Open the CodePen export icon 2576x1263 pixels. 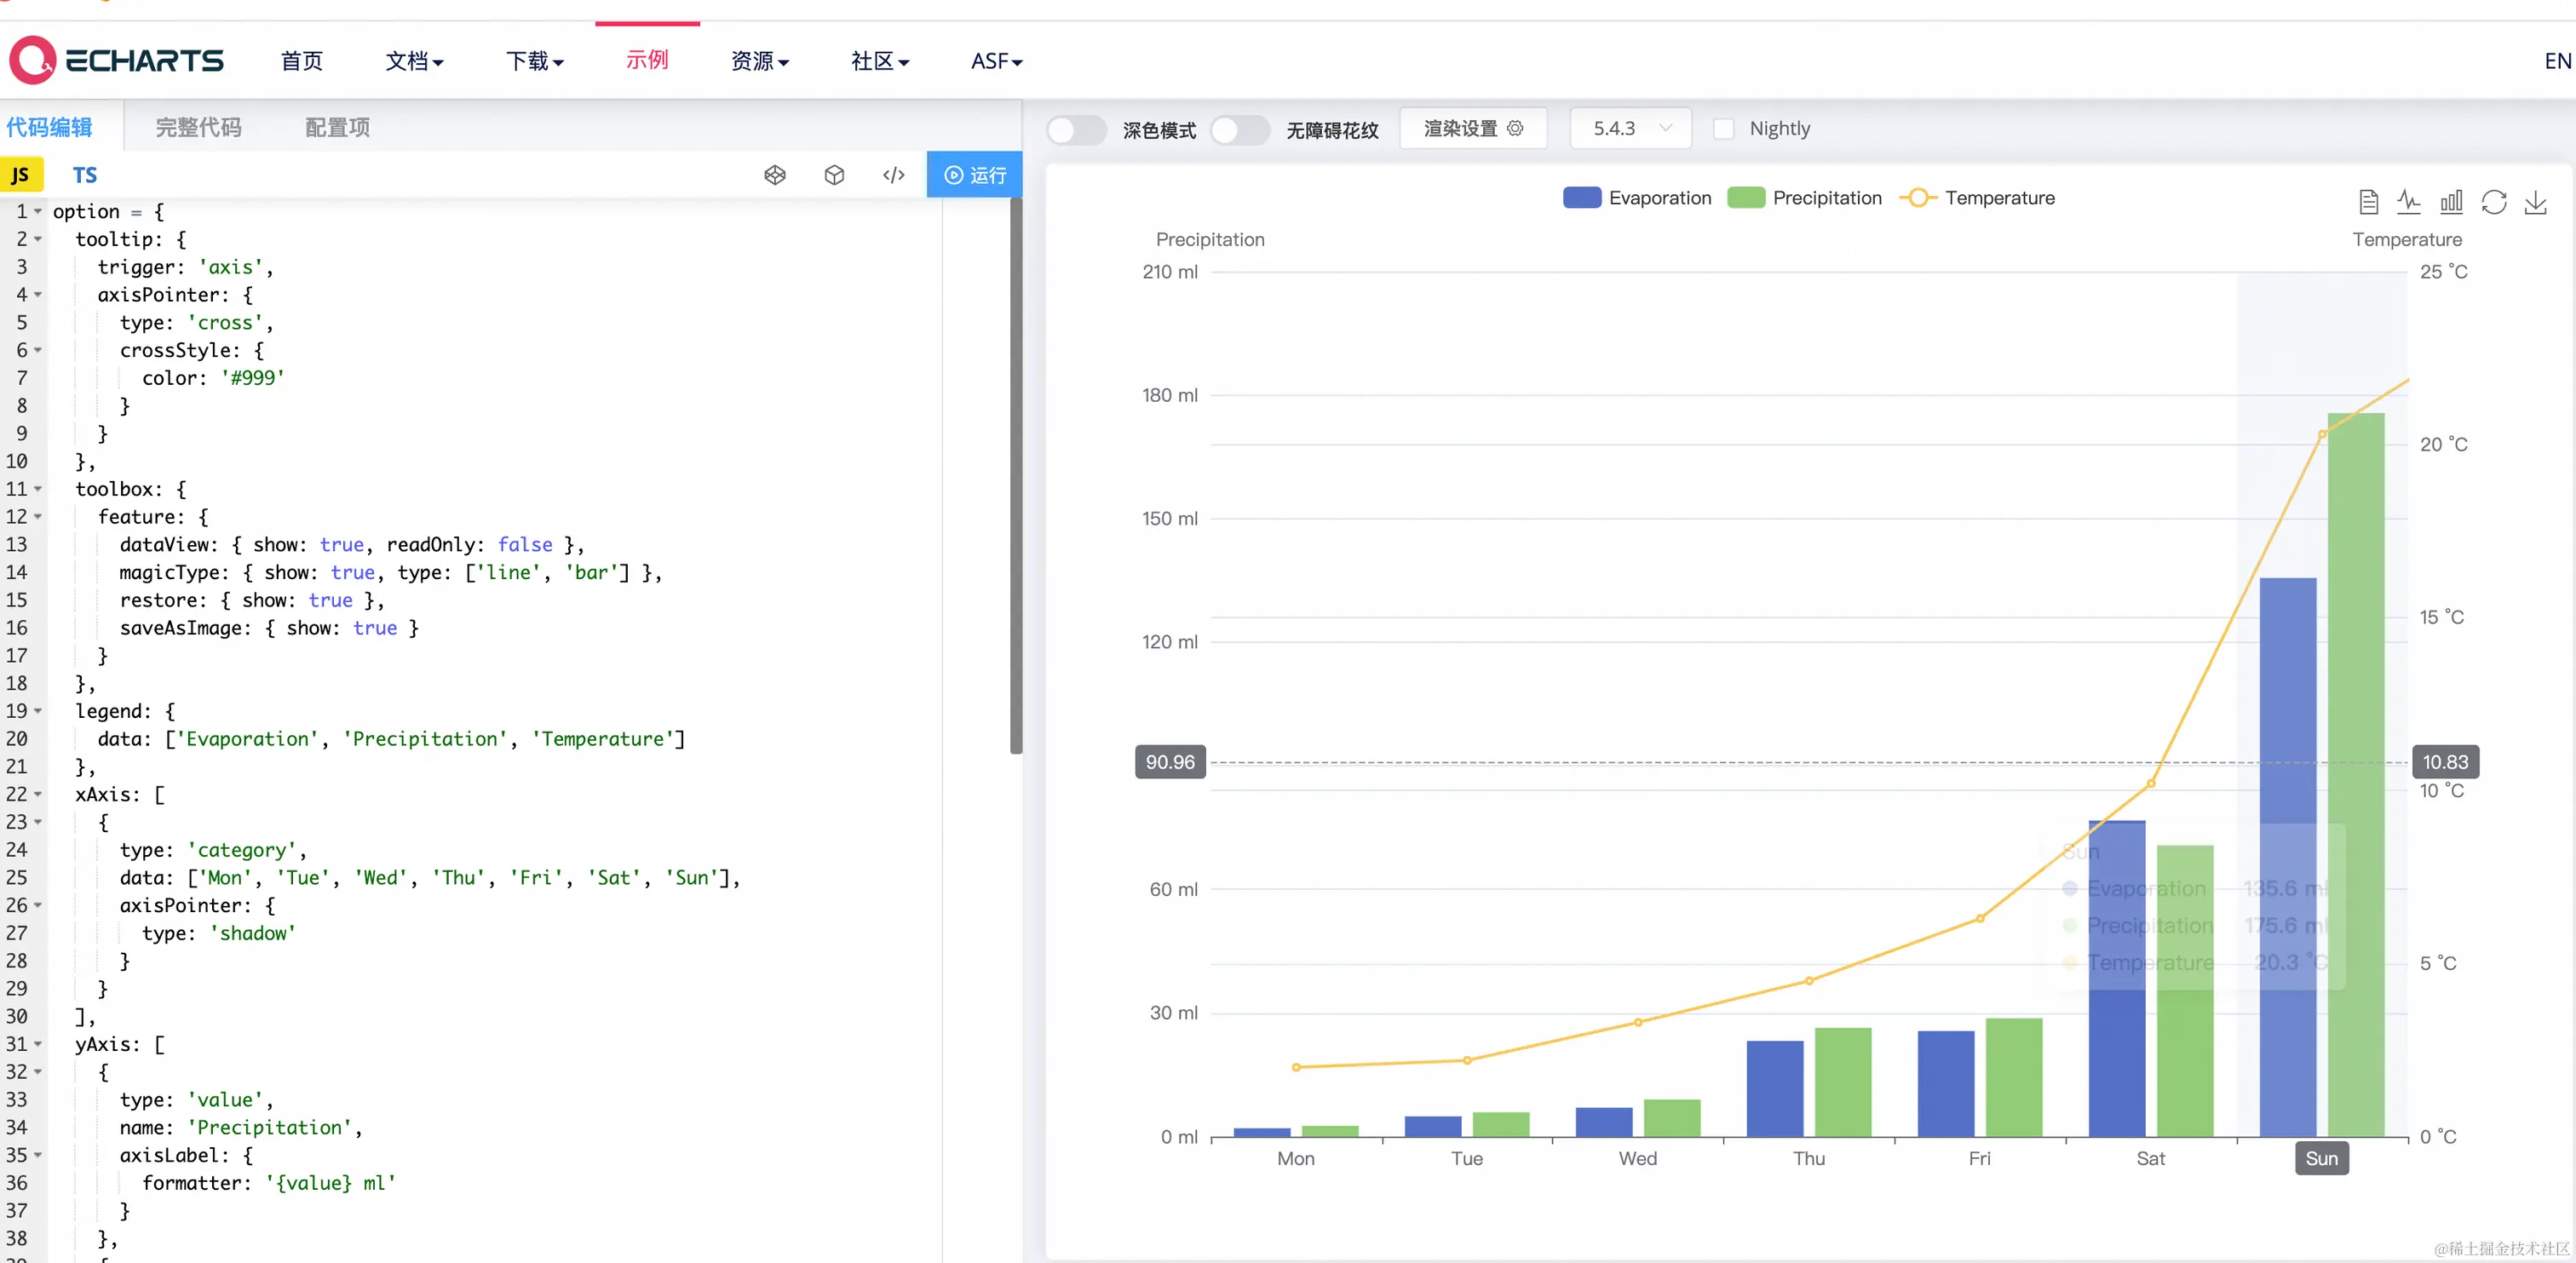(775, 175)
